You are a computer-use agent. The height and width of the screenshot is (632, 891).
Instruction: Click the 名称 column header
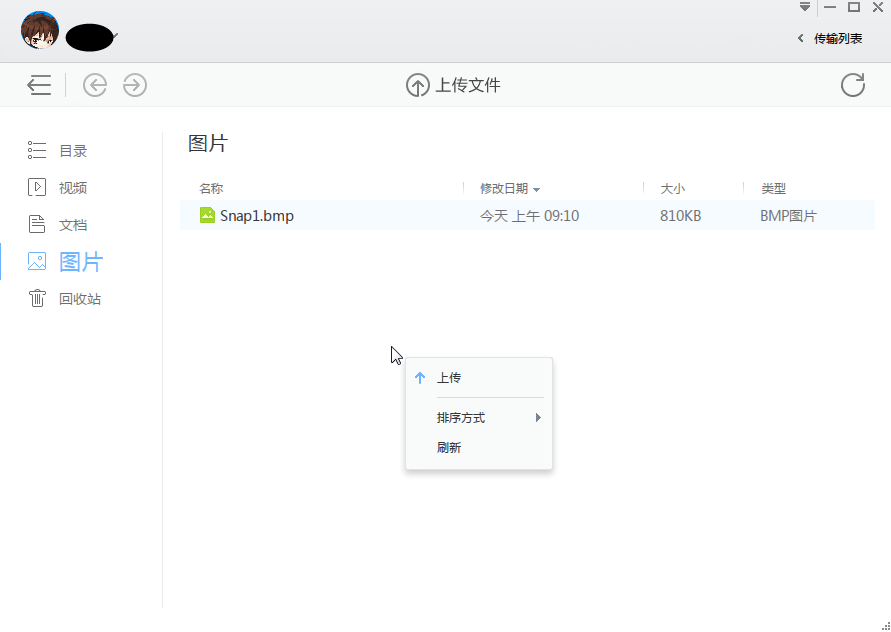tap(211, 188)
